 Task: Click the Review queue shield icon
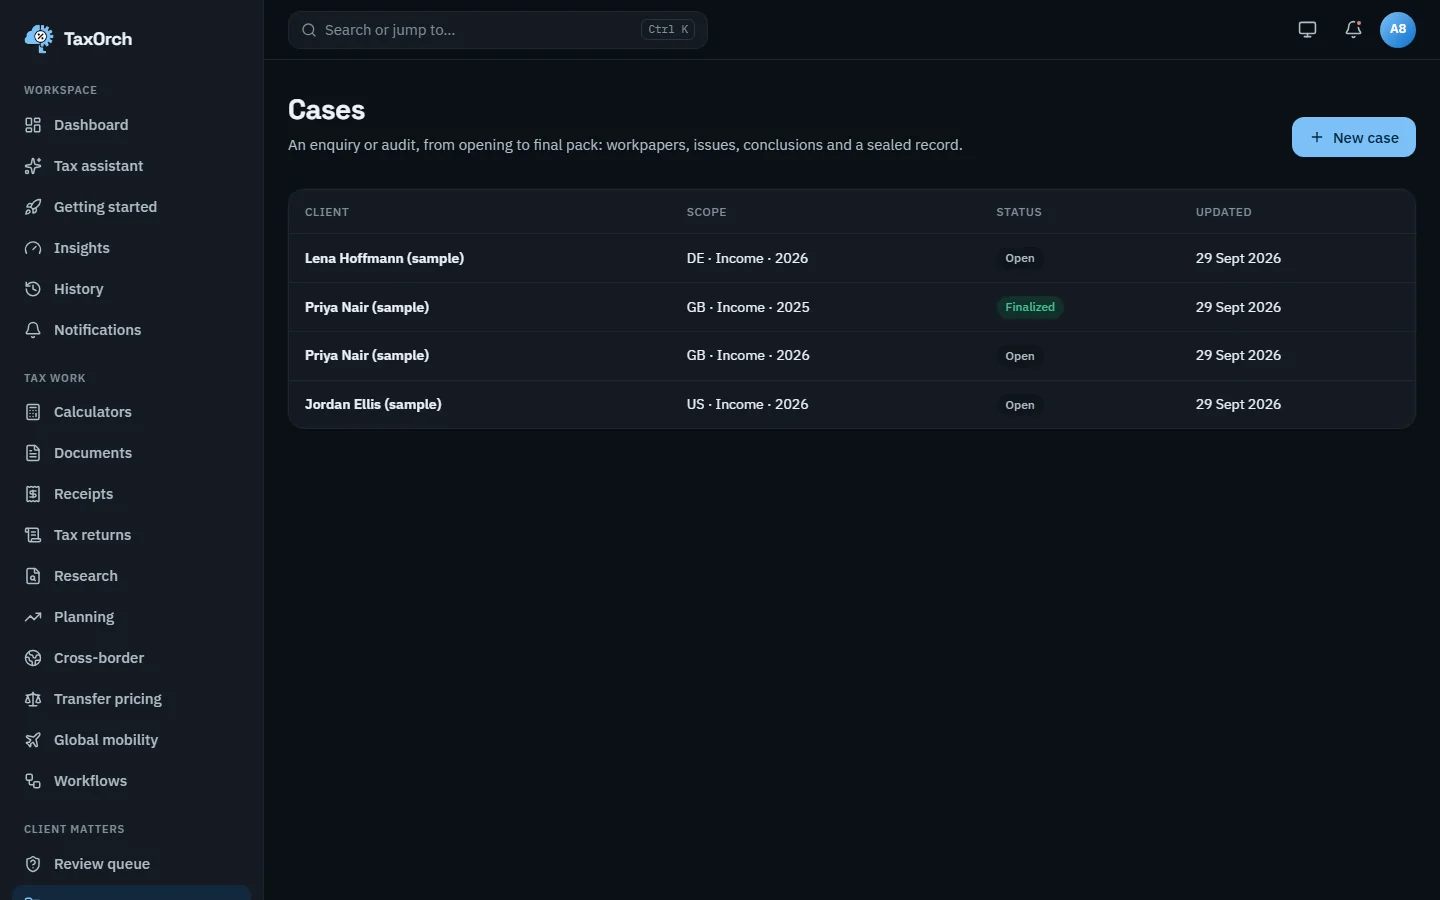(33, 864)
